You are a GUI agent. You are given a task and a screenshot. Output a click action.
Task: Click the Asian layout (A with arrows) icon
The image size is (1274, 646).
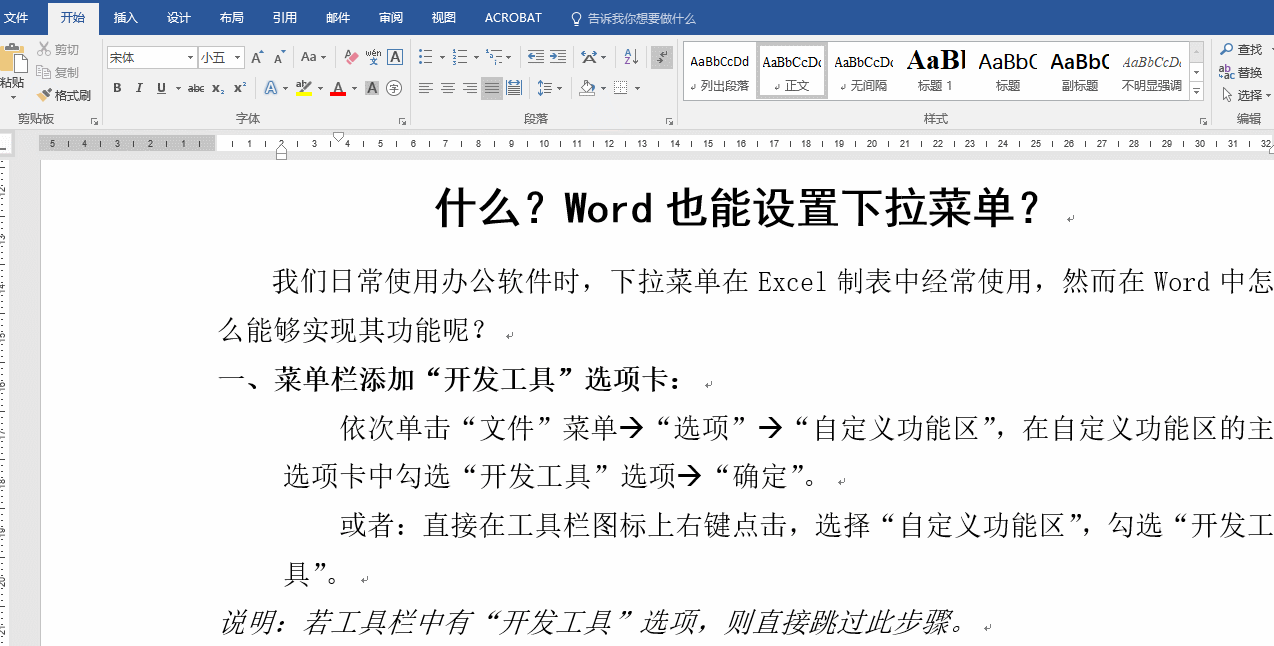click(588, 57)
